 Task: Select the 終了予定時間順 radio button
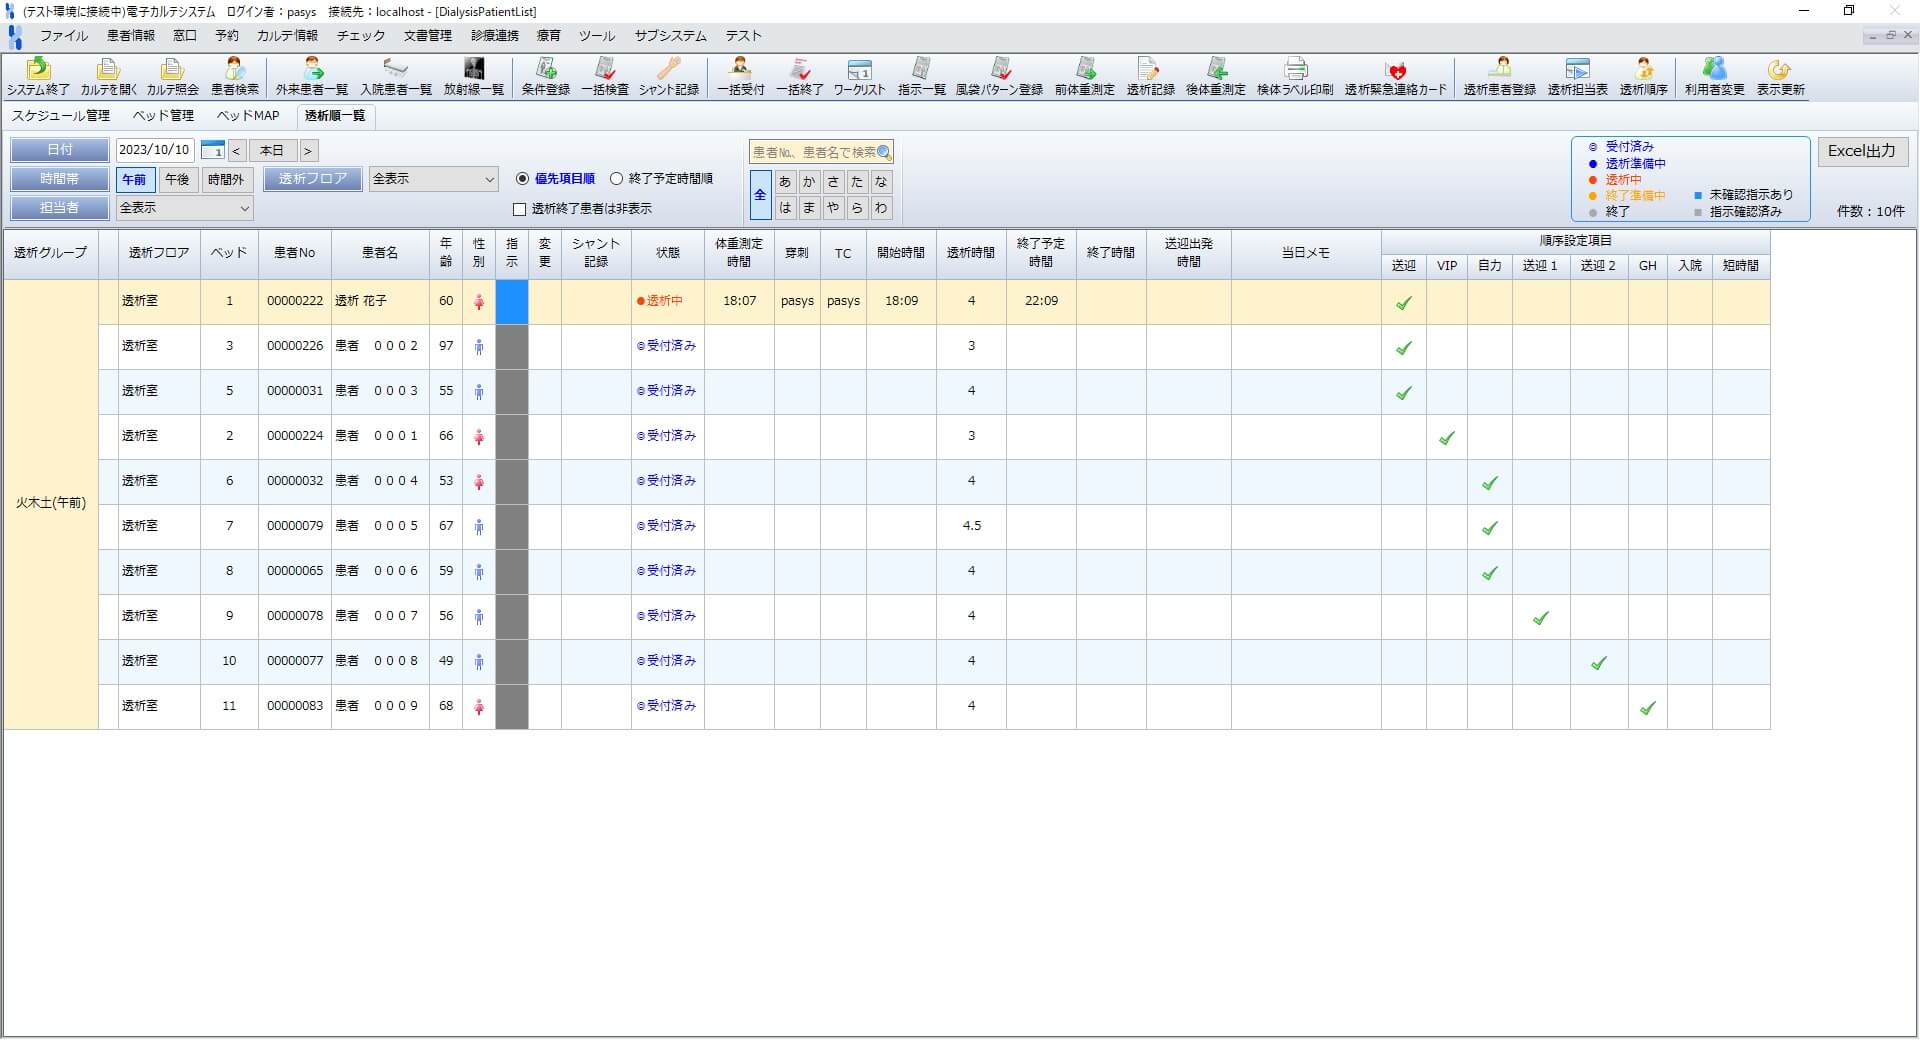(x=617, y=179)
